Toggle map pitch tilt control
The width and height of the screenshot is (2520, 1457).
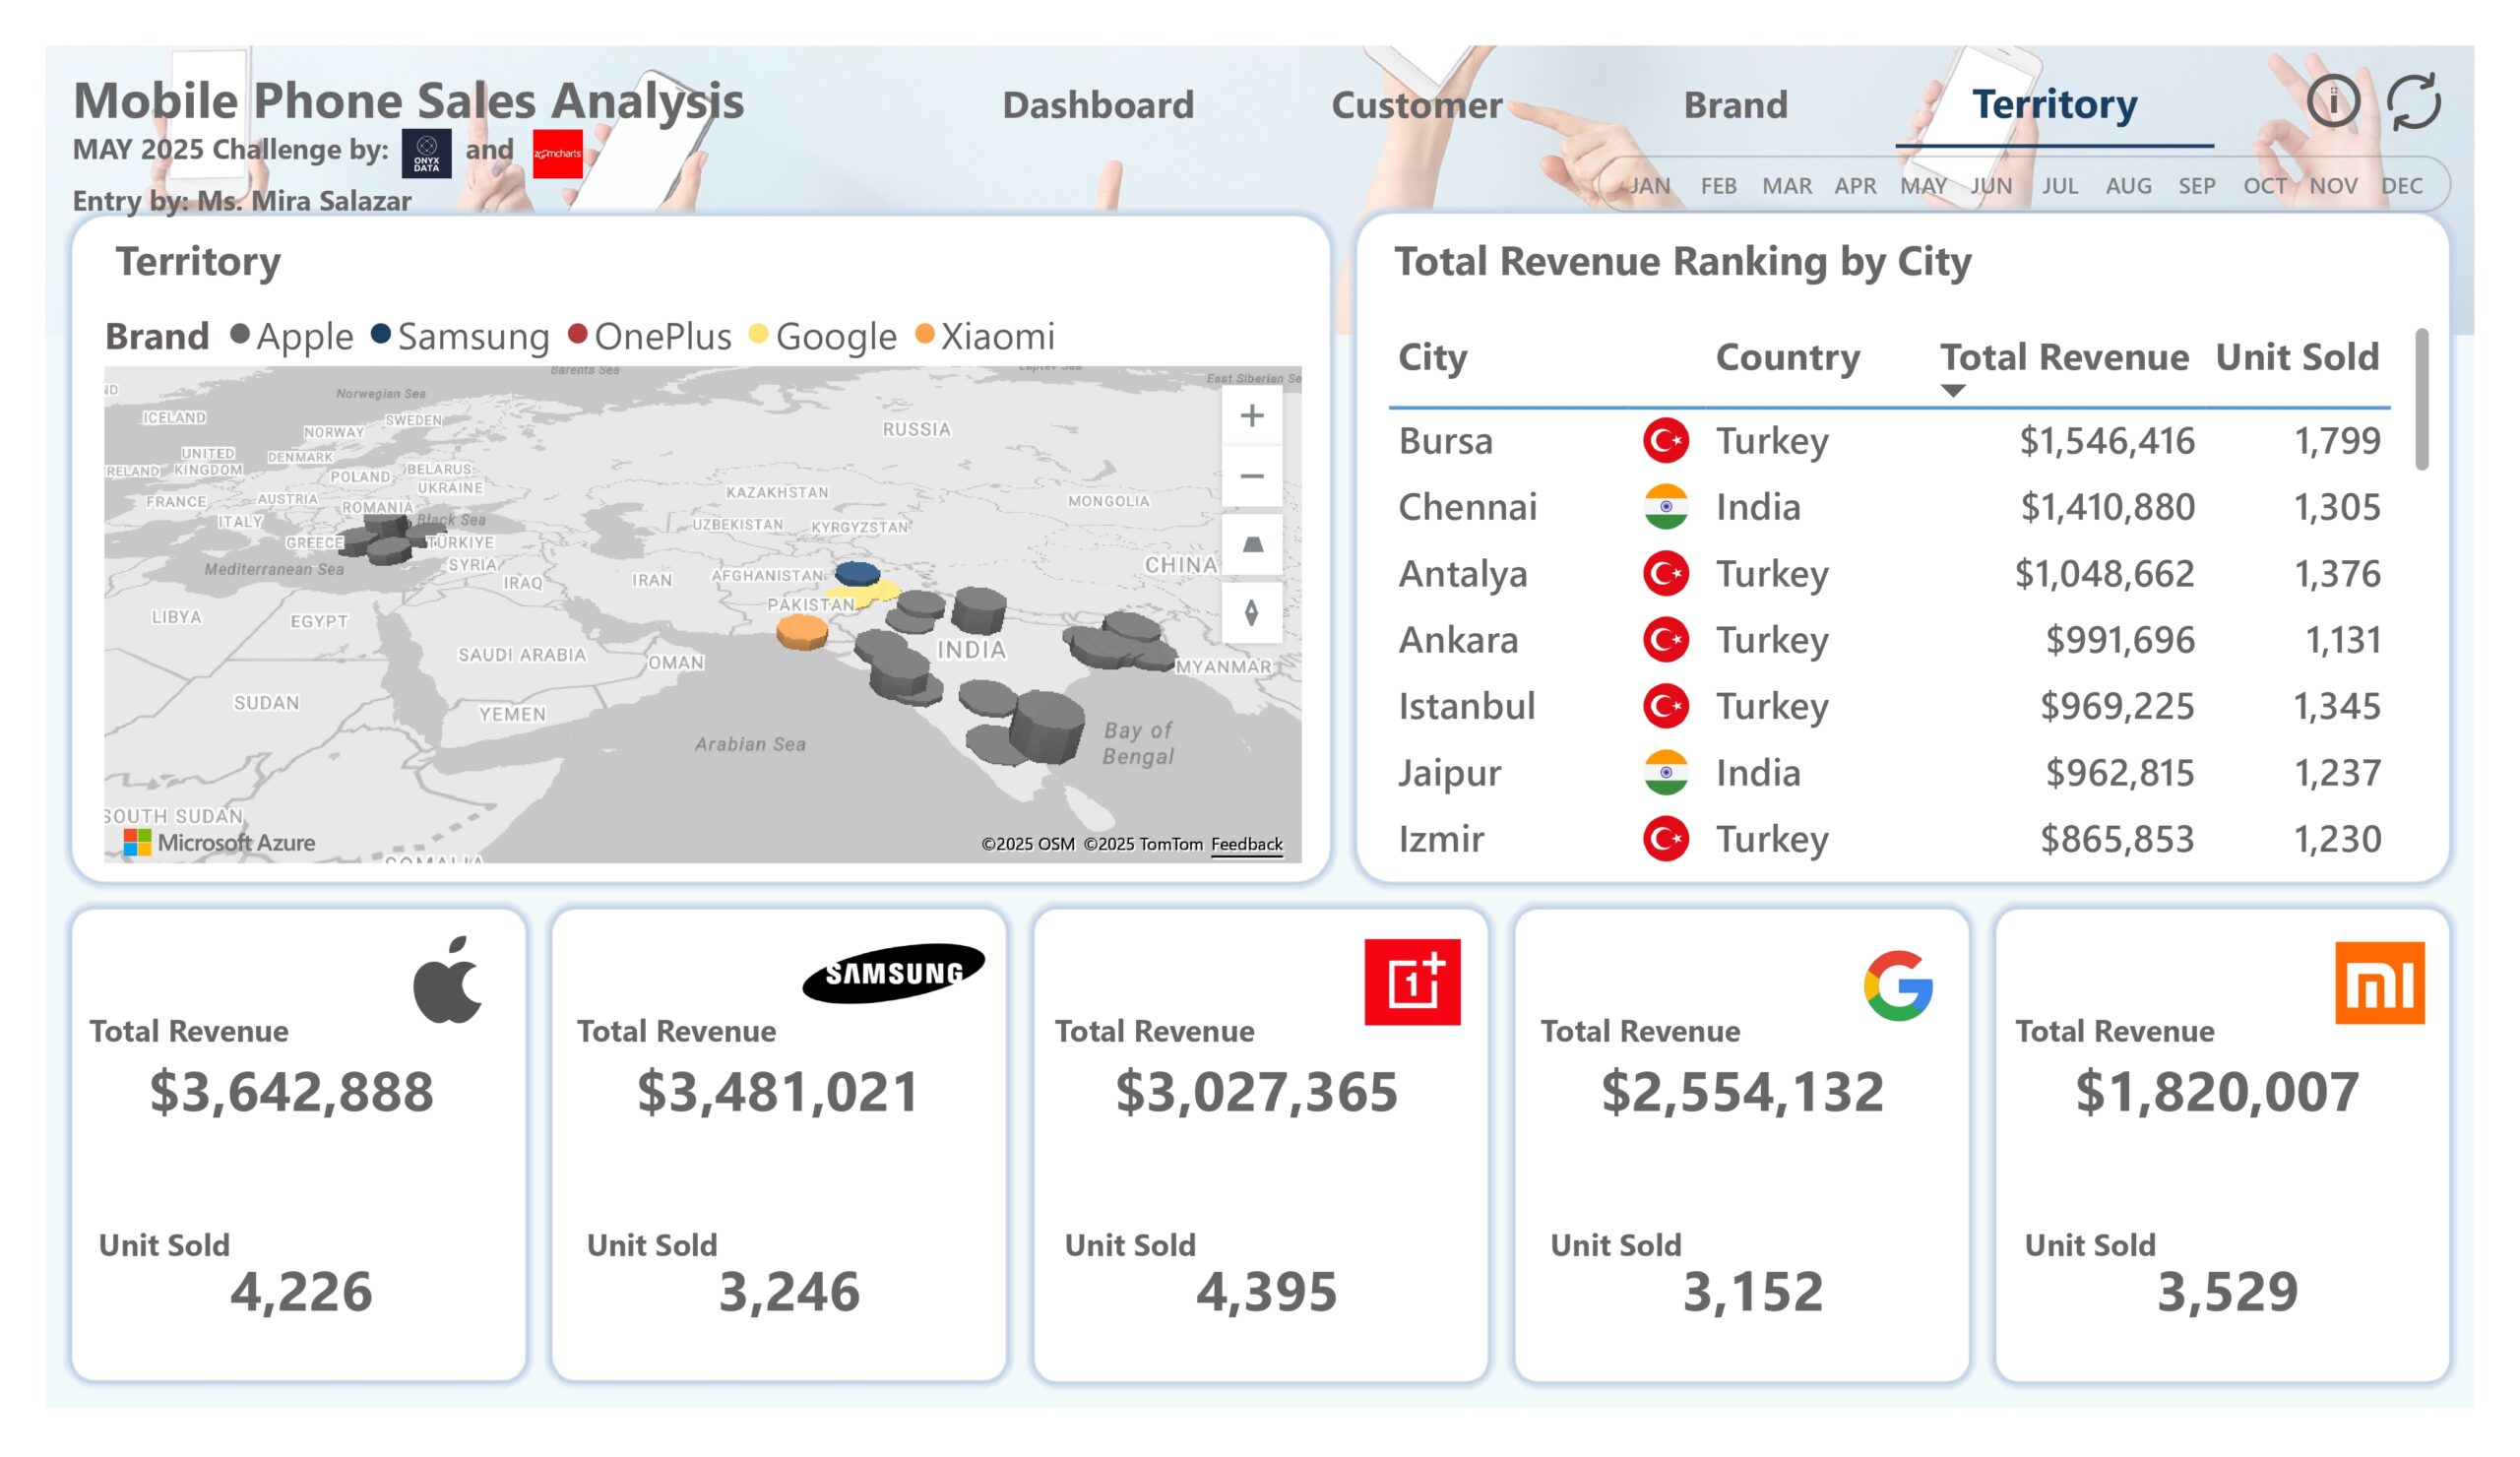click(1251, 545)
